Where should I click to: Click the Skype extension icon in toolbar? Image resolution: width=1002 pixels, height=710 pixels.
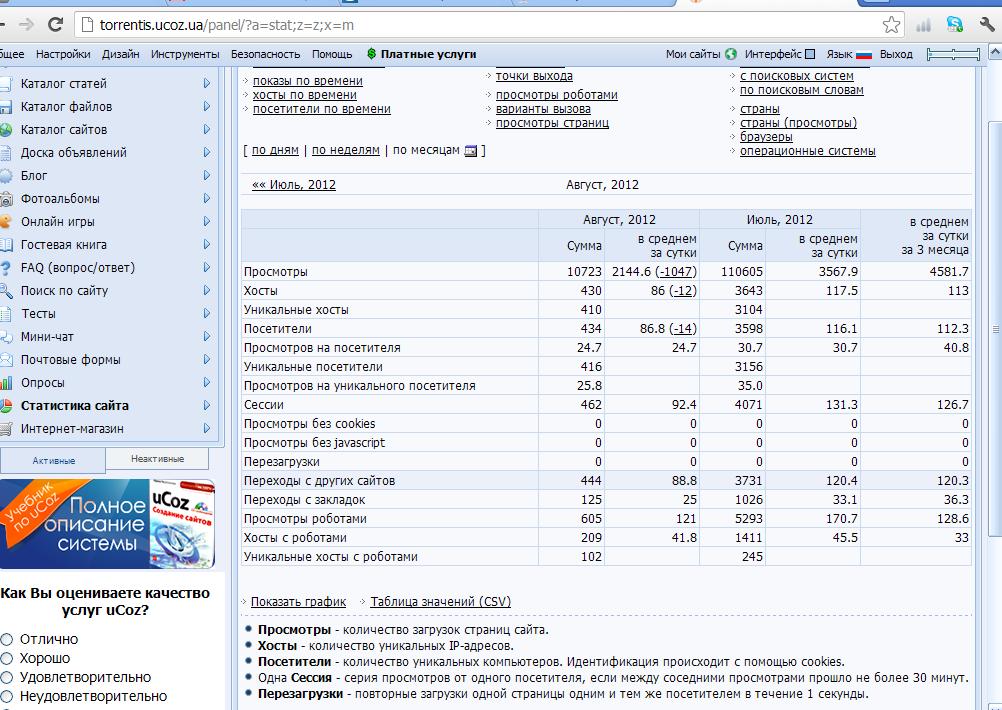pos(955,24)
